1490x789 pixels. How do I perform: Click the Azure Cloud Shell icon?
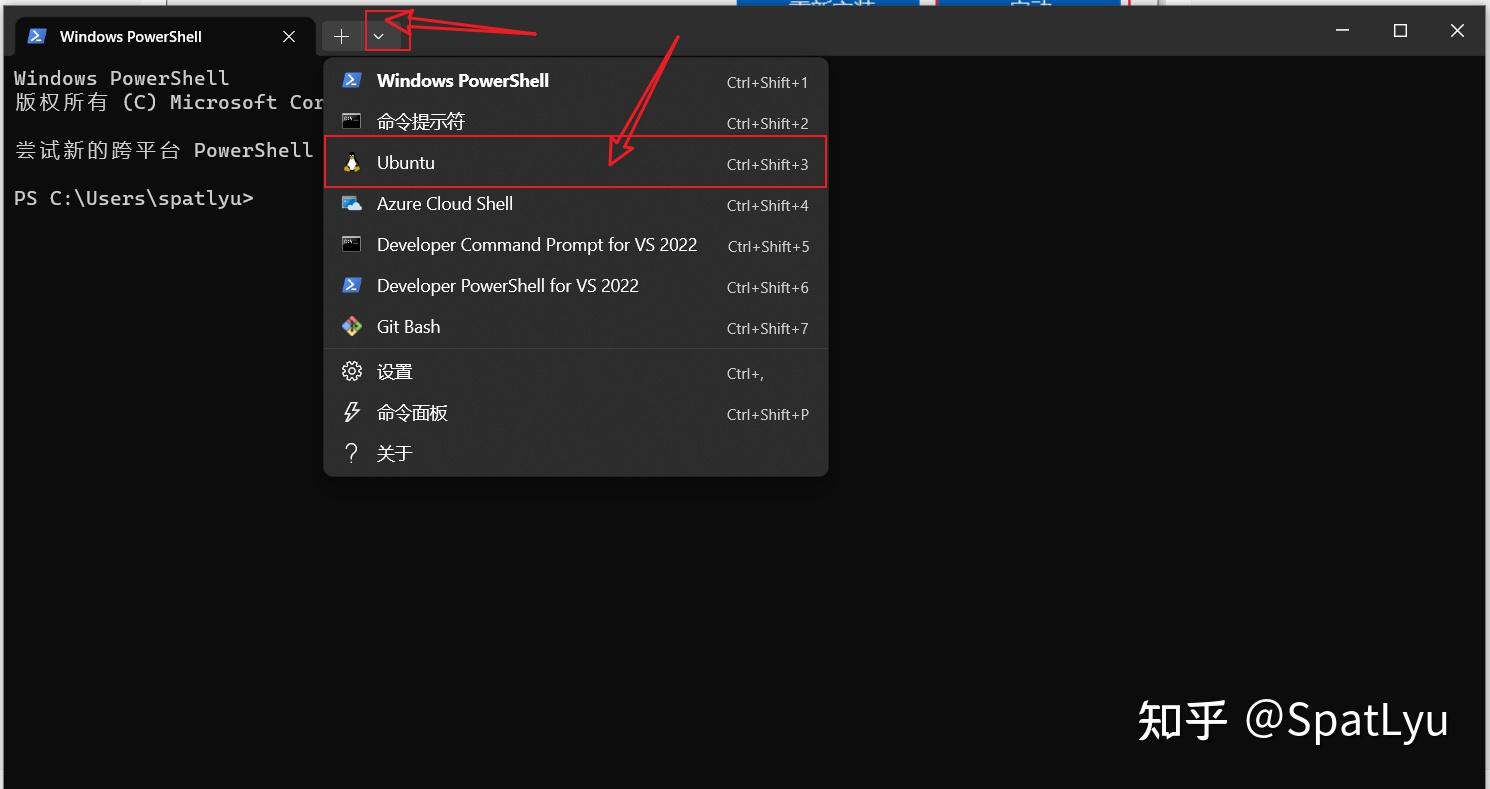(x=351, y=203)
